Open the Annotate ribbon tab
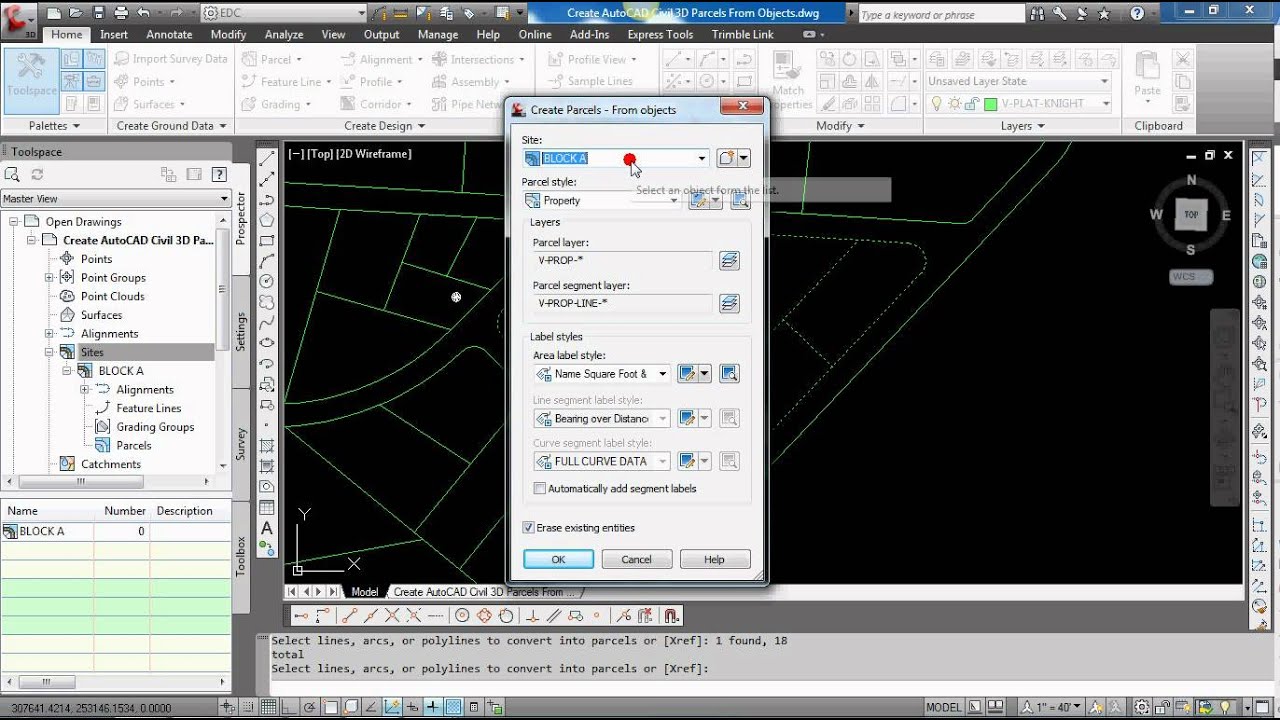This screenshot has height=720, width=1280. click(169, 34)
